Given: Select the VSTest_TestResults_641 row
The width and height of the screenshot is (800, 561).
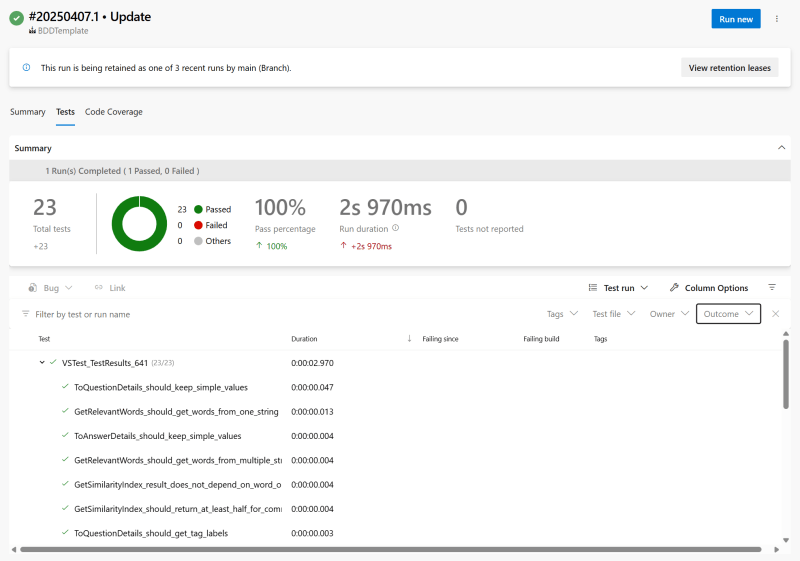Looking at the screenshot, I should coord(396,363).
